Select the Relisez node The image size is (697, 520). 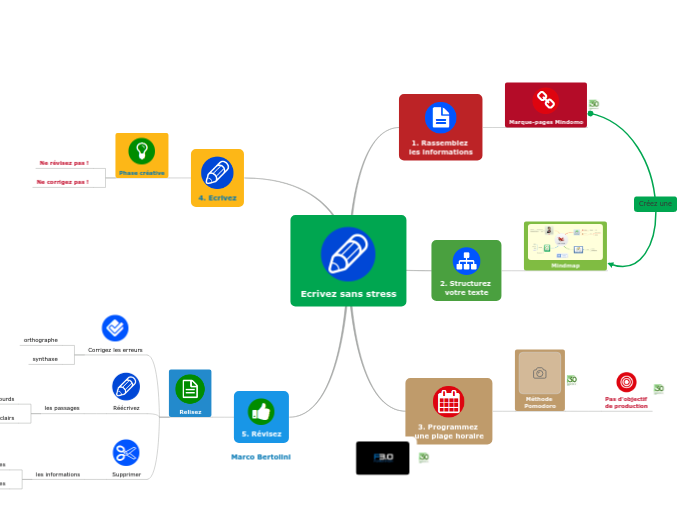pos(190,393)
